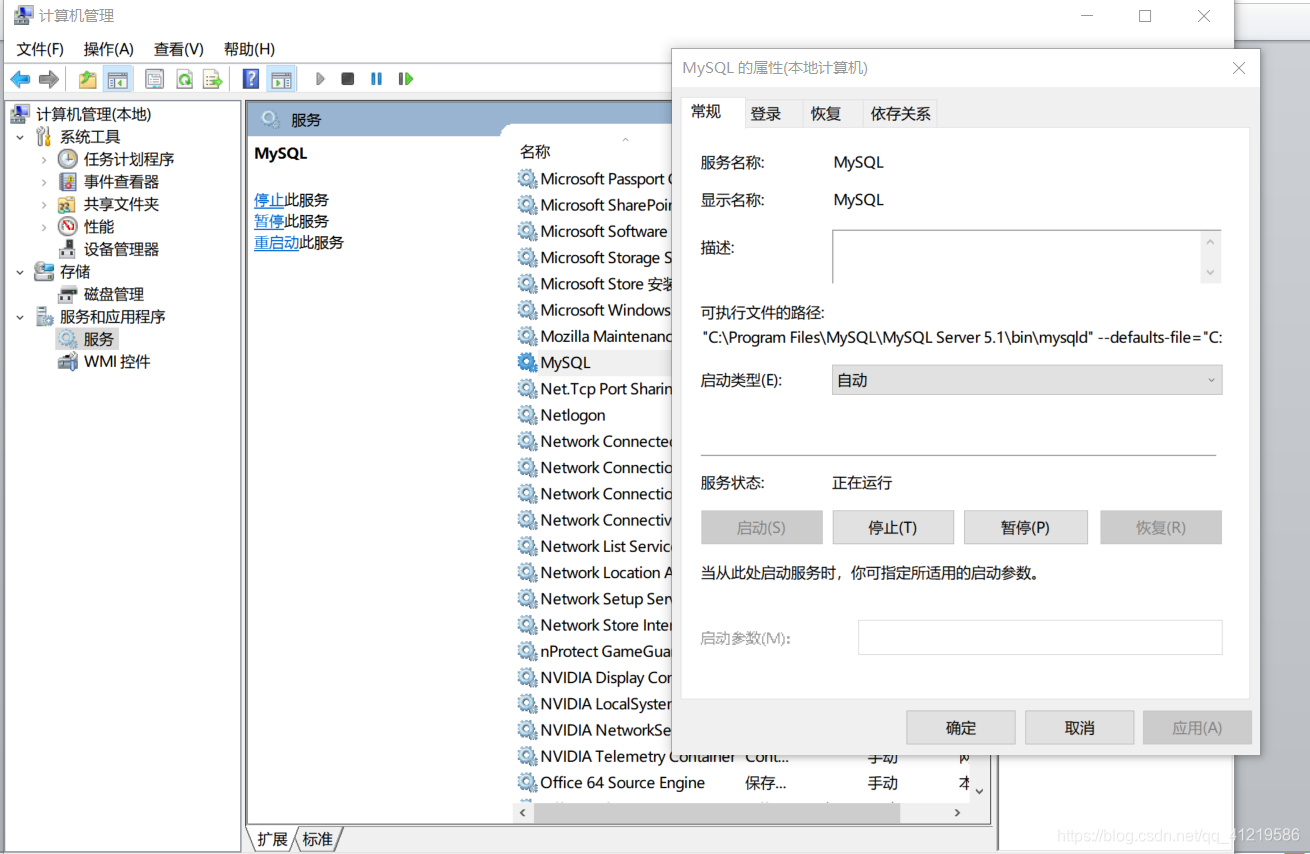This screenshot has height=854, width=1310.
Task: Click the 暂停(P) button
Action: tap(1025, 527)
